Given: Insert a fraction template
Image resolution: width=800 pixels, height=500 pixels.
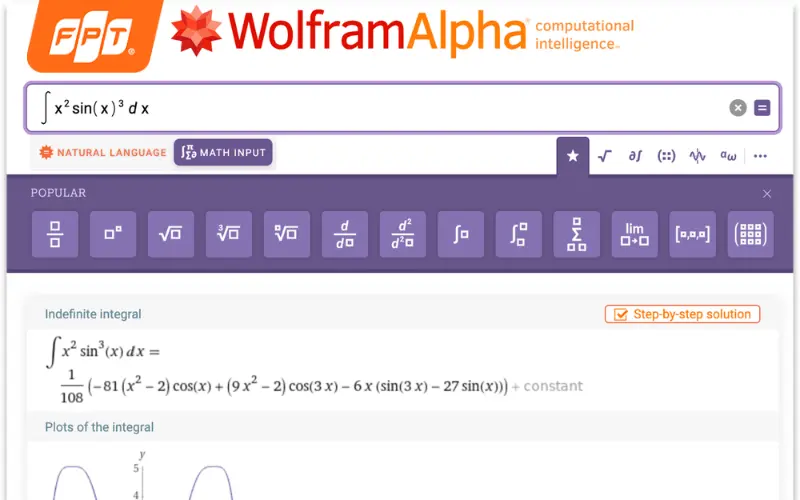Looking at the screenshot, I should (55, 234).
